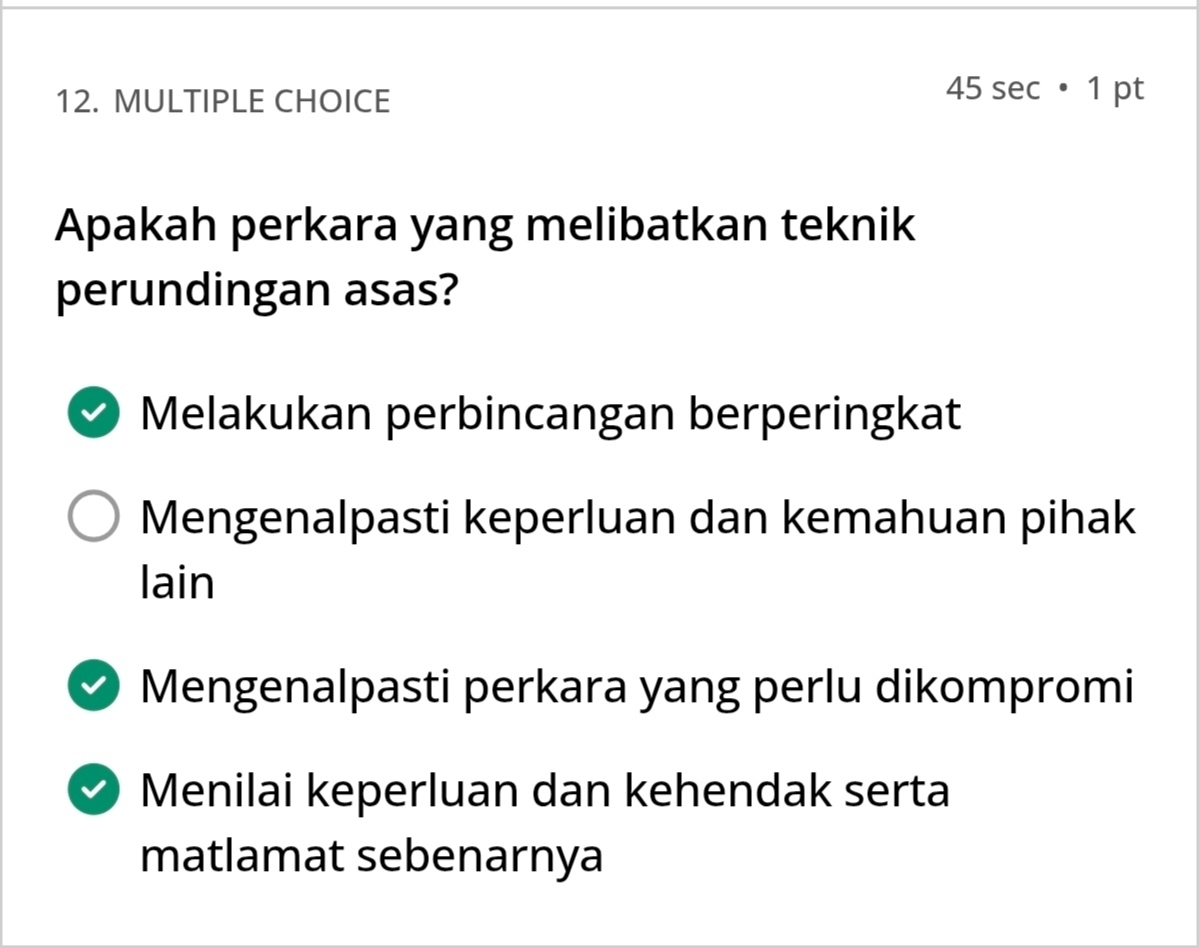
Task: Click the dot separator between time and points
Action: tap(1063, 89)
